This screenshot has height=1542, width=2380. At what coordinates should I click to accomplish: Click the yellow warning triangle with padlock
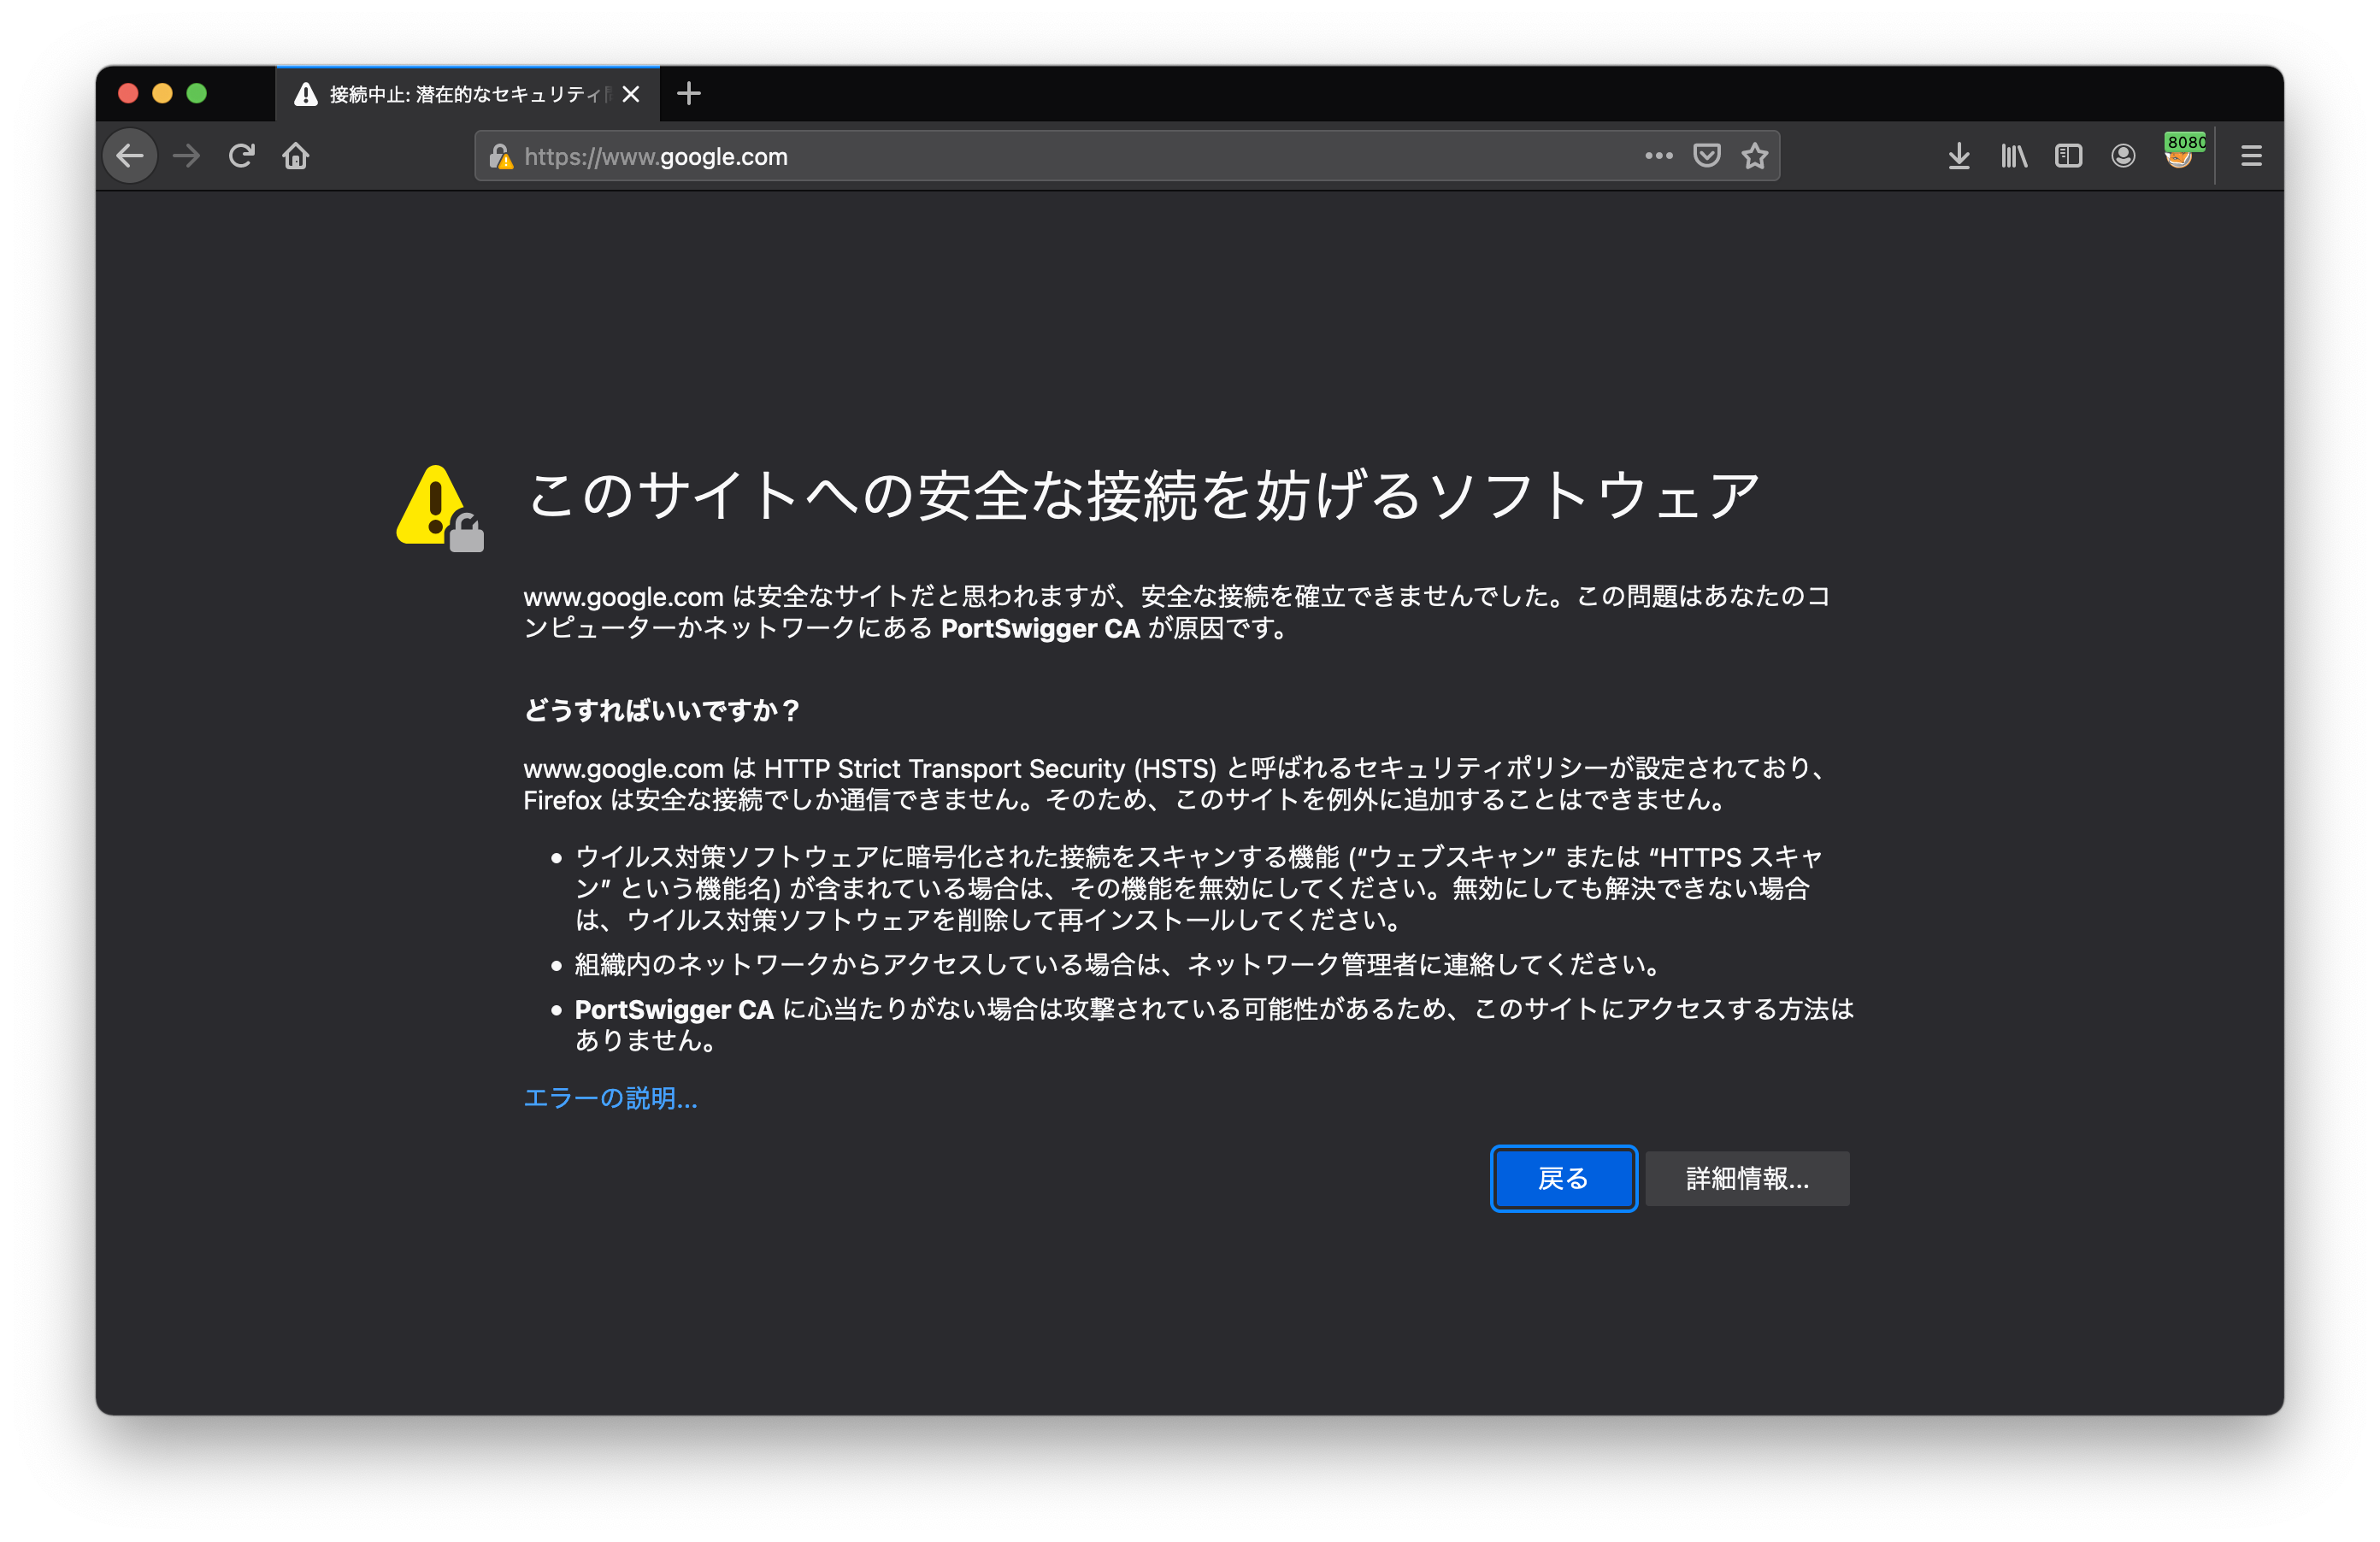(x=439, y=507)
